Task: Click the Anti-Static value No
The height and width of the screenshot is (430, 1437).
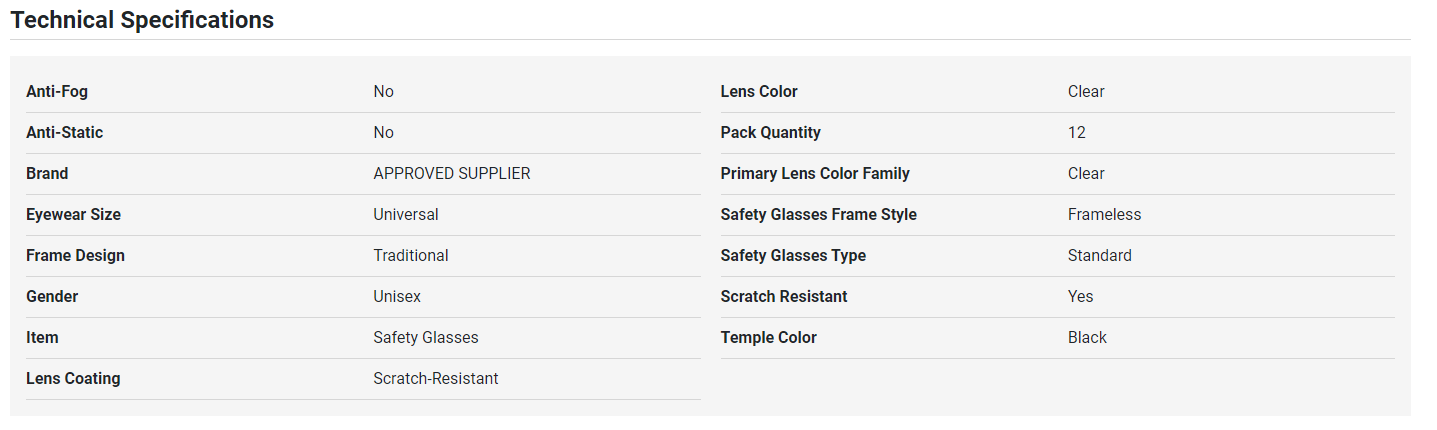Action: 384,132
